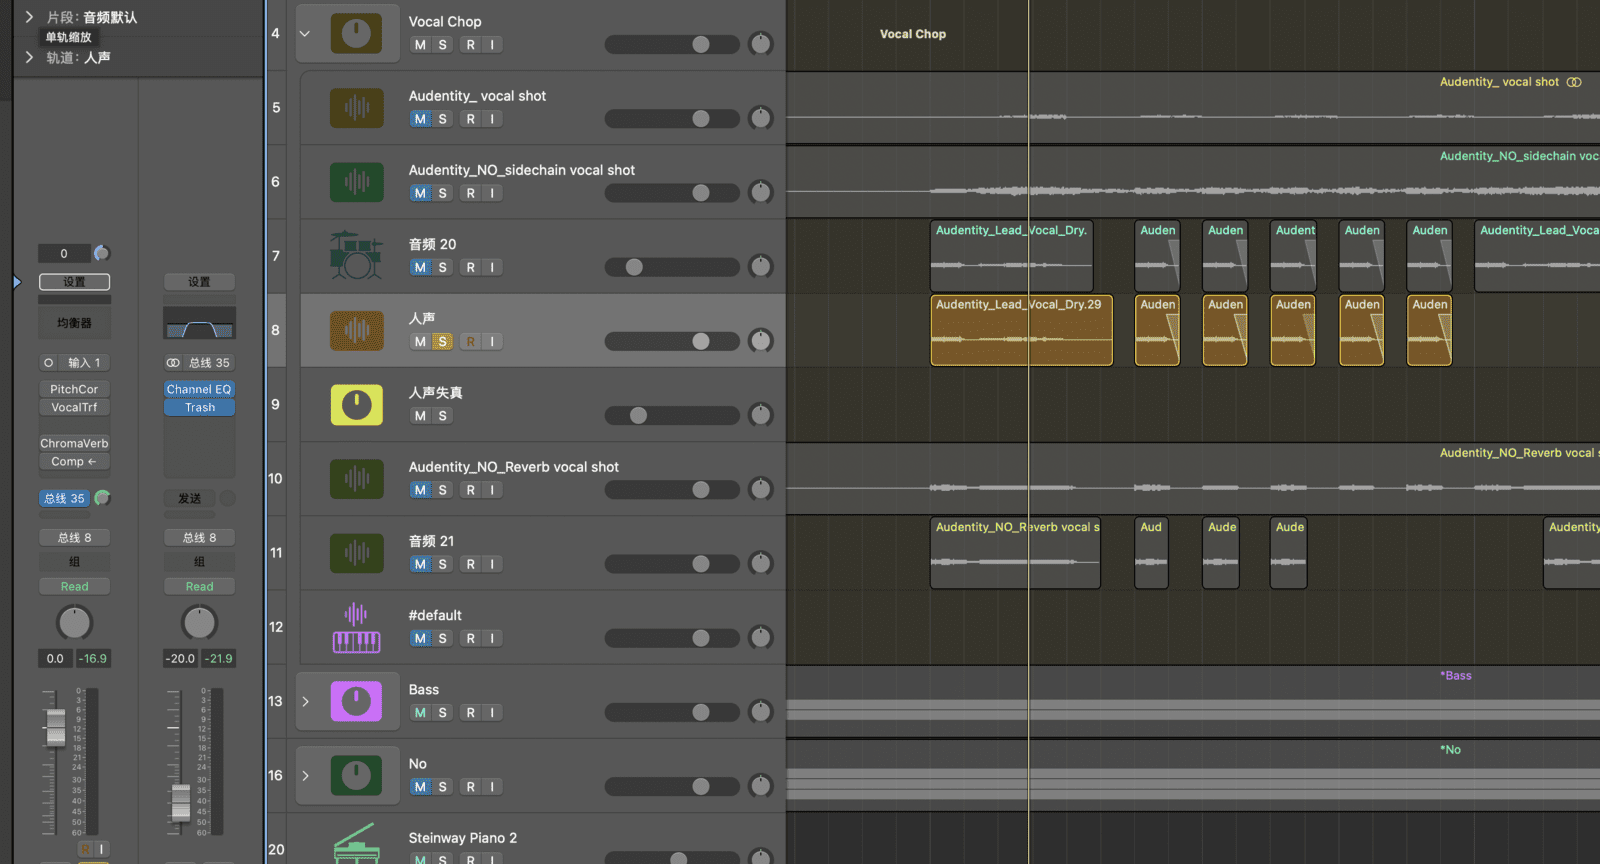Open the Channel EQ plugin slot
The height and width of the screenshot is (864, 1600).
tap(199, 389)
